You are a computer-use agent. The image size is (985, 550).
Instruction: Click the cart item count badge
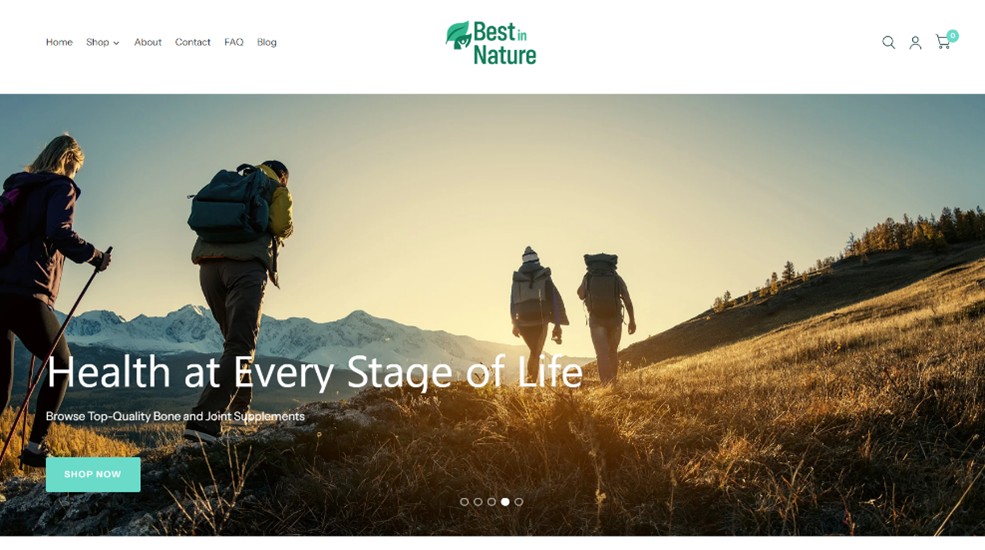tap(953, 36)
